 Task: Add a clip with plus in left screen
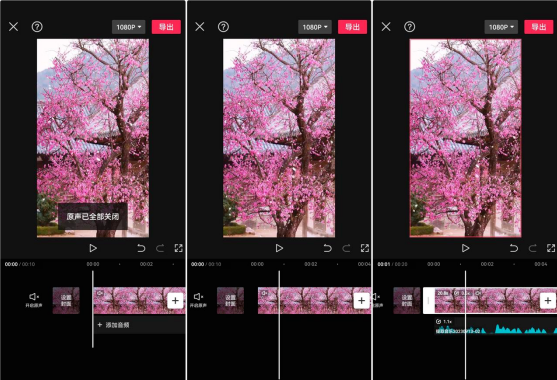[175, 301]
